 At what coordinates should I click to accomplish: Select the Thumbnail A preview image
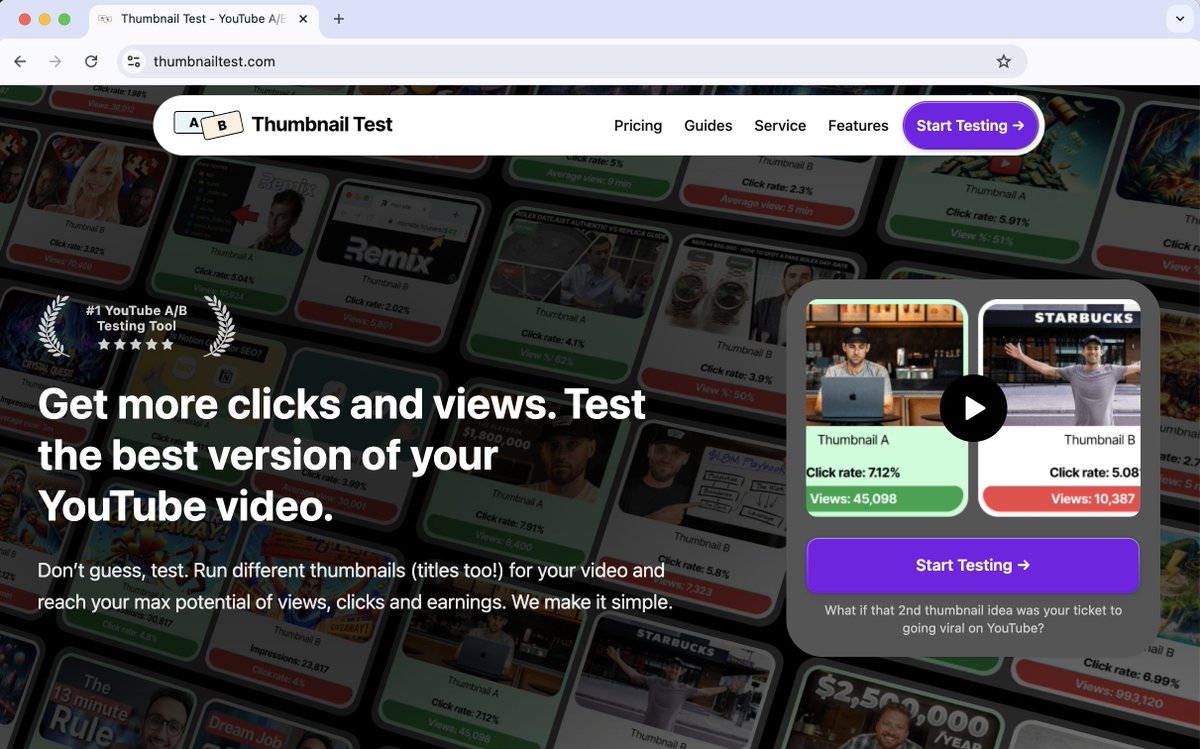click(x=886, y=364)
